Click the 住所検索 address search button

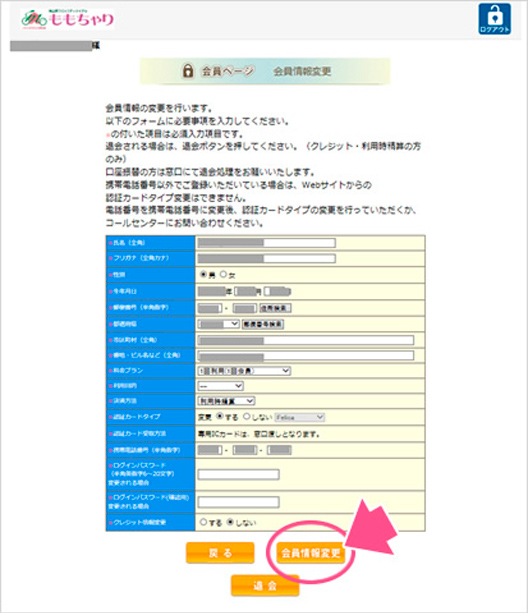[x=276, y=308]
